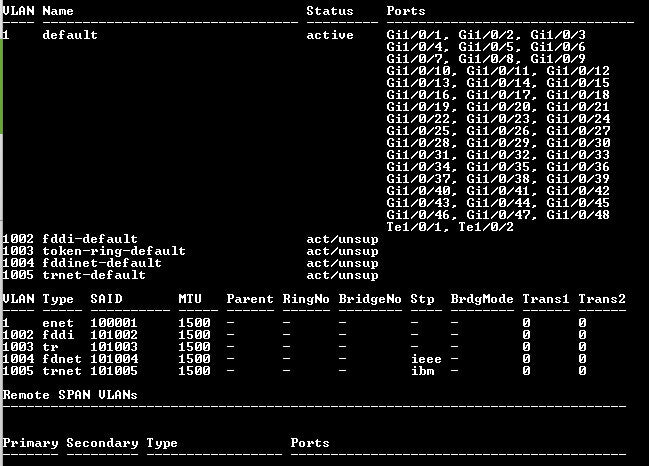Click SAID value 101002
Screen dimensions: 649x466
(x=114, y=335)
